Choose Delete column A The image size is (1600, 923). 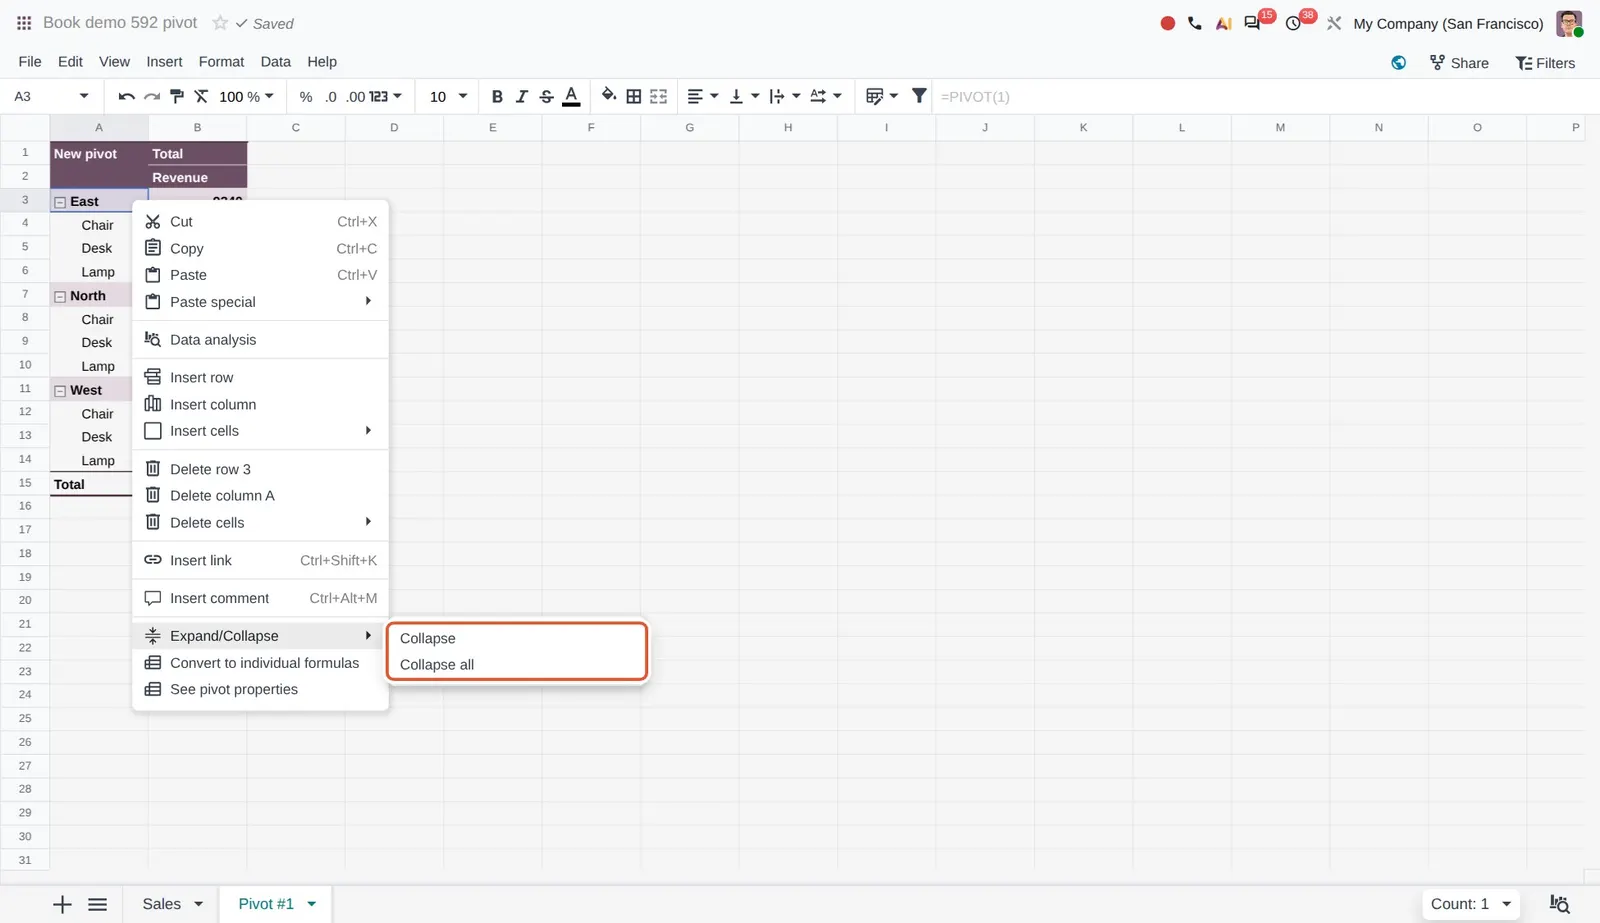[x=260, y=496]
